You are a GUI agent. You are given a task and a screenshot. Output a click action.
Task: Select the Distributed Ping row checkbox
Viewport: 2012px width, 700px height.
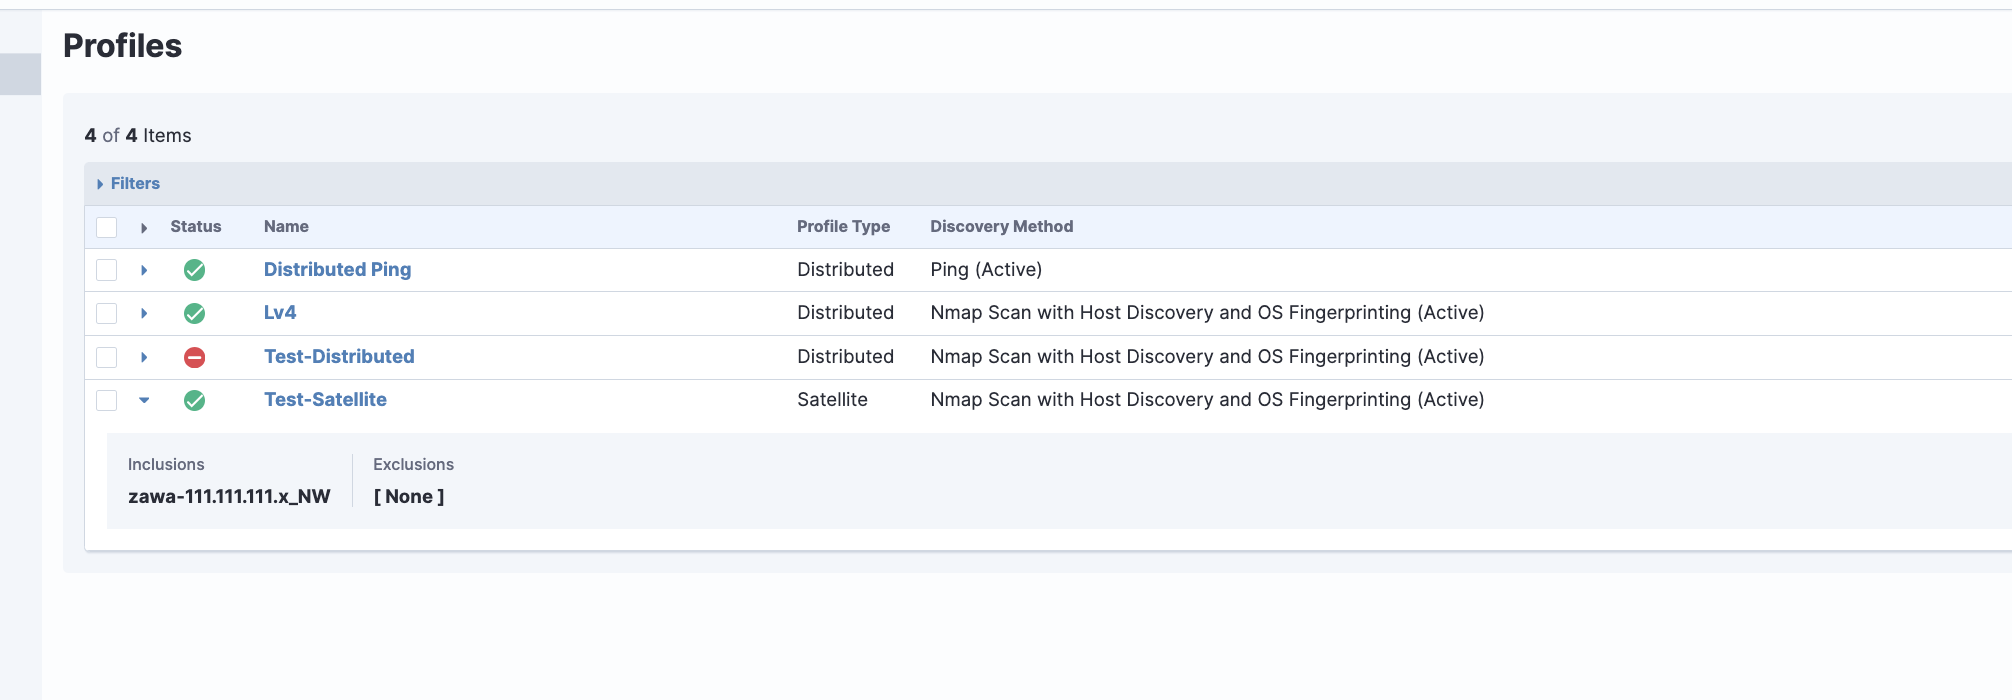(x=107, y=270)
